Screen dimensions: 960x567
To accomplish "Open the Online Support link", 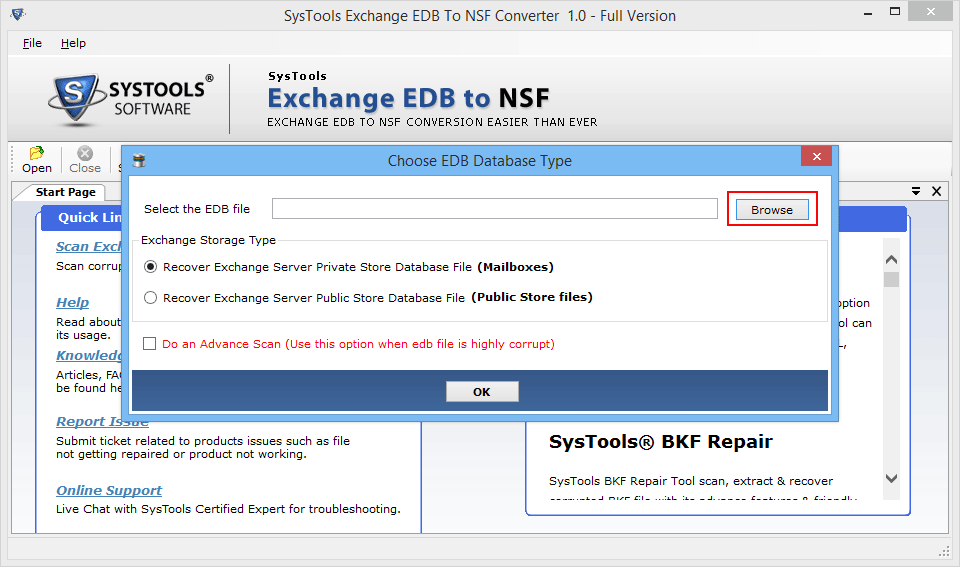I will (109, 490).
